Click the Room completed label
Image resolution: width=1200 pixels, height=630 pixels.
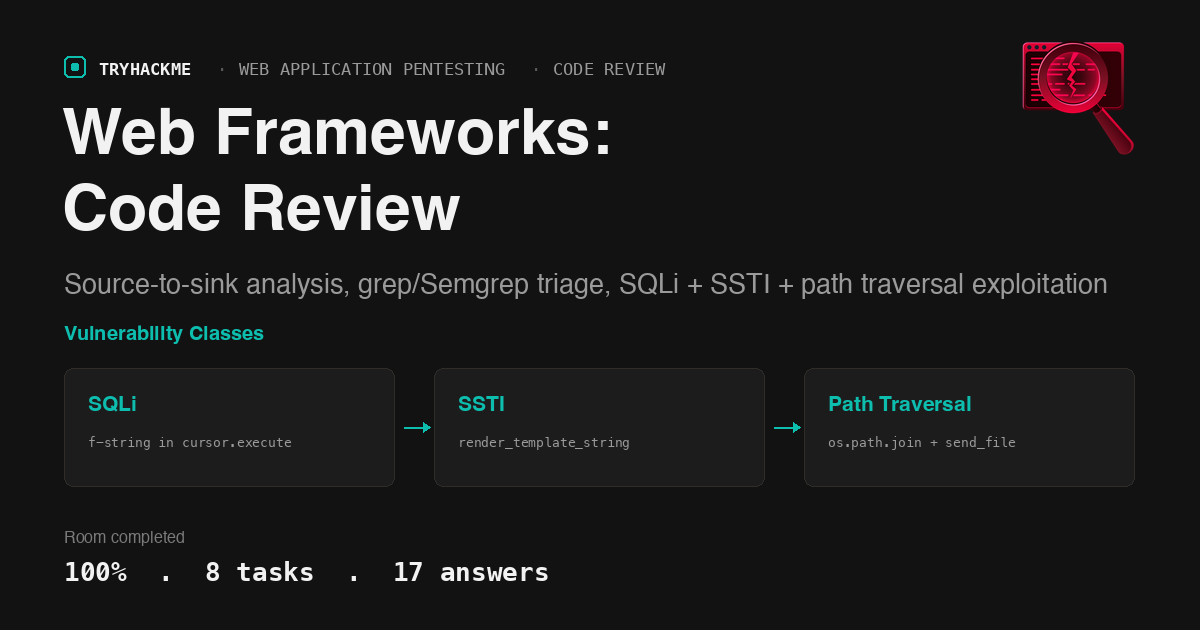coord(124,537)
